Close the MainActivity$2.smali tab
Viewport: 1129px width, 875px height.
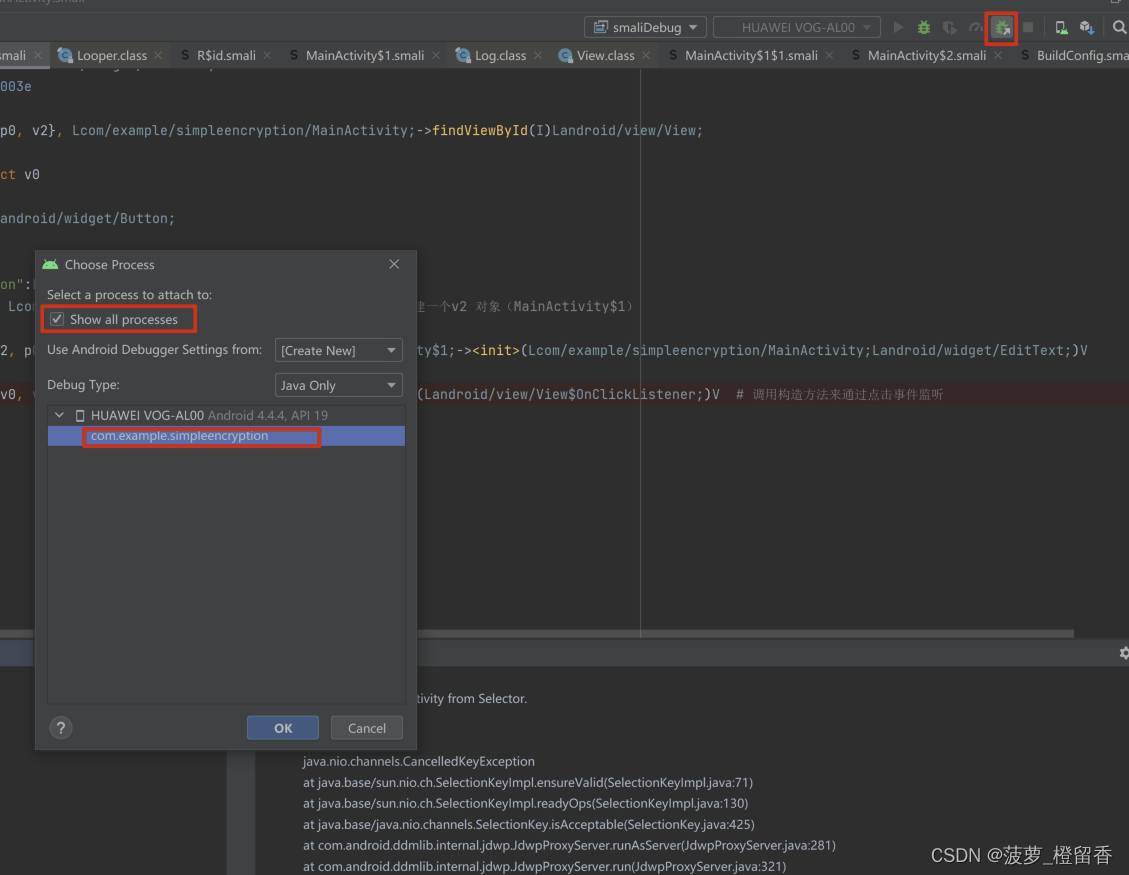pos(998,55)
